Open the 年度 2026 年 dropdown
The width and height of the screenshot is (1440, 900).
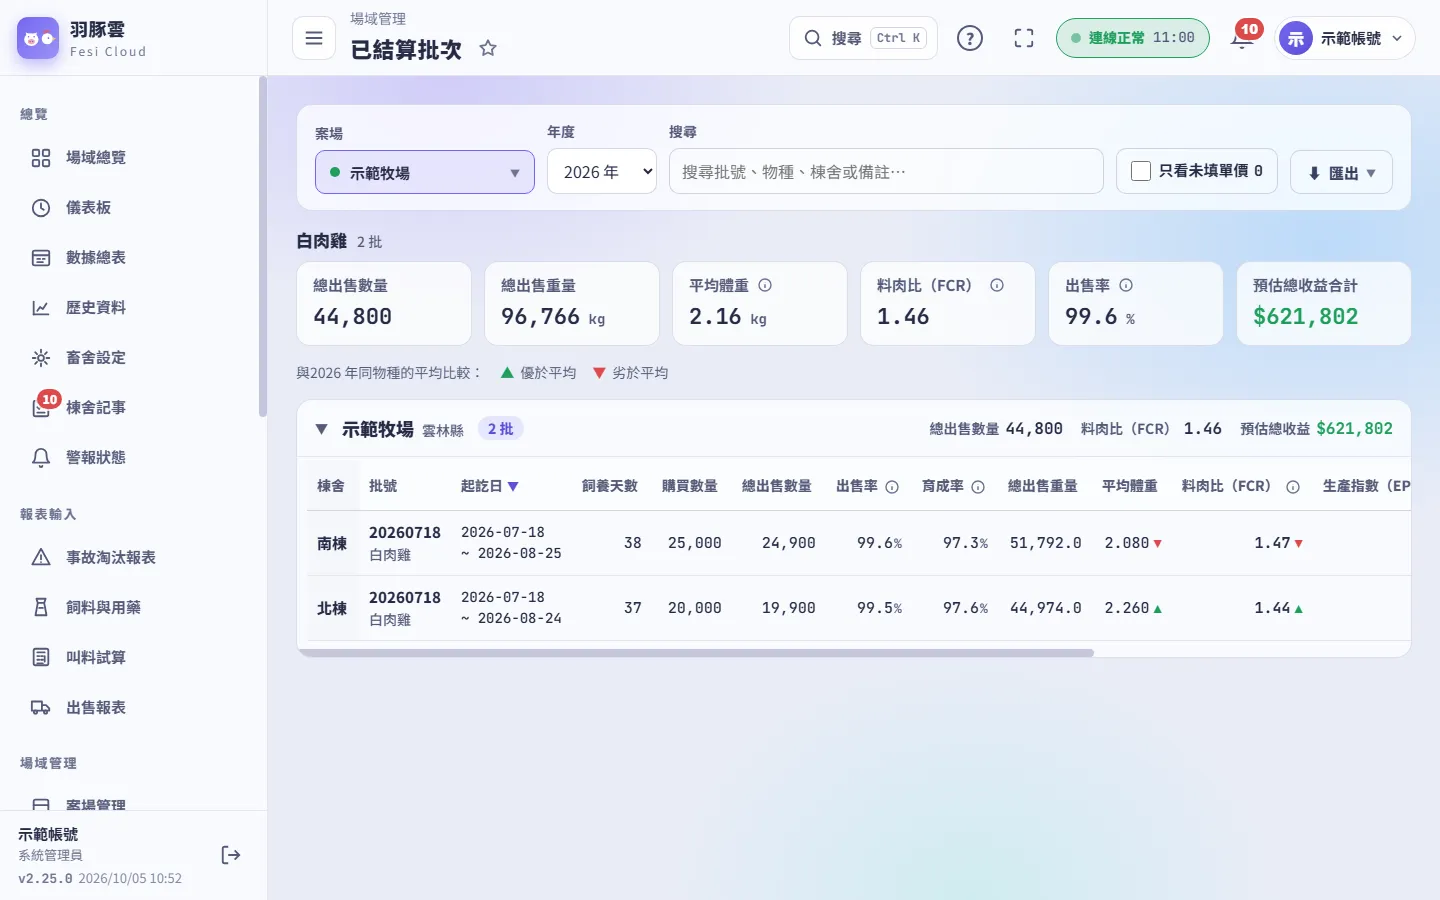point(602,172)
